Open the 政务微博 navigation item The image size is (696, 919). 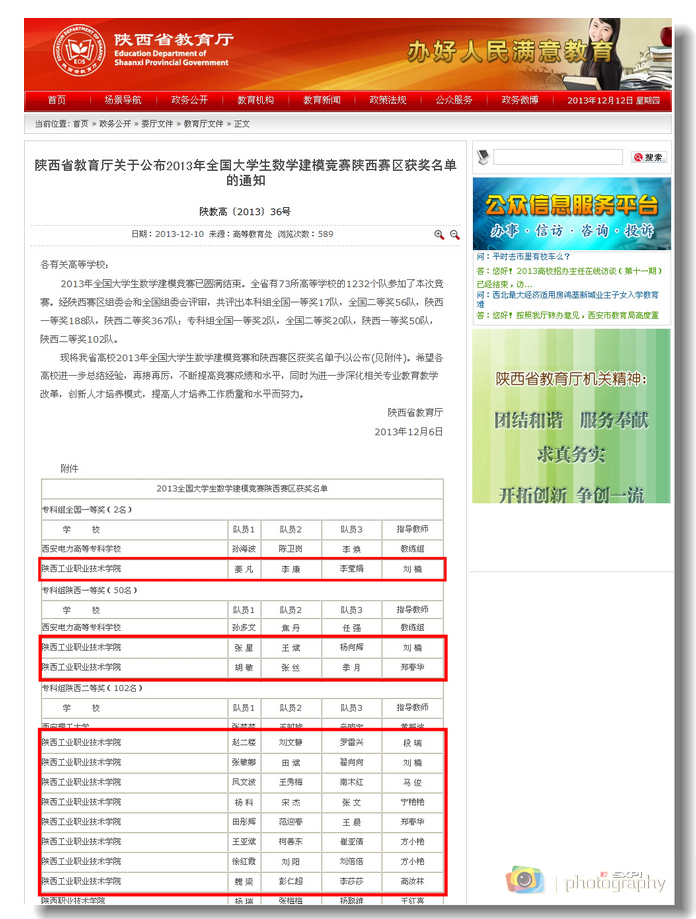(520, 100)
